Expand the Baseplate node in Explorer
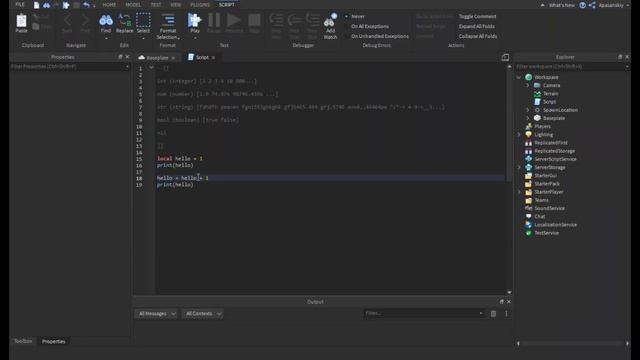 click(527, 118)
